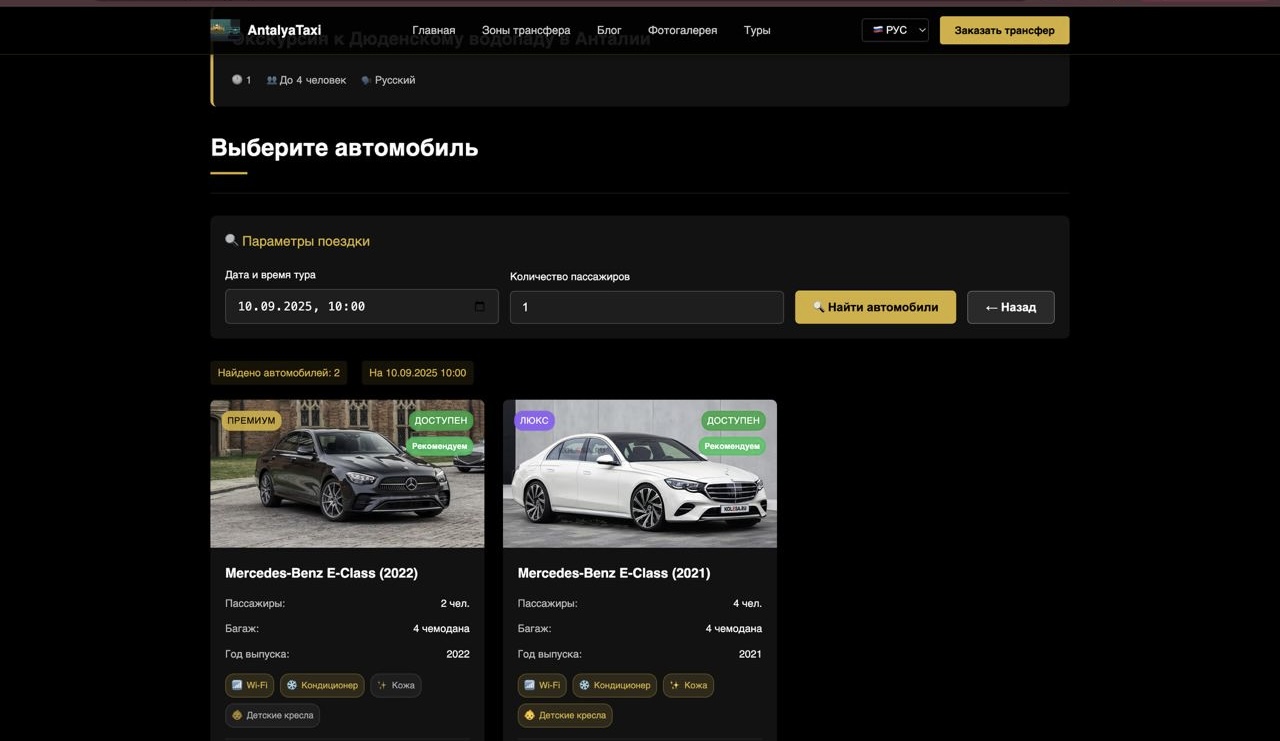Viewport: 1280px width, 741px height.
Task: Click the AntalyaTaxi logo icon
Action: [223, 29]
